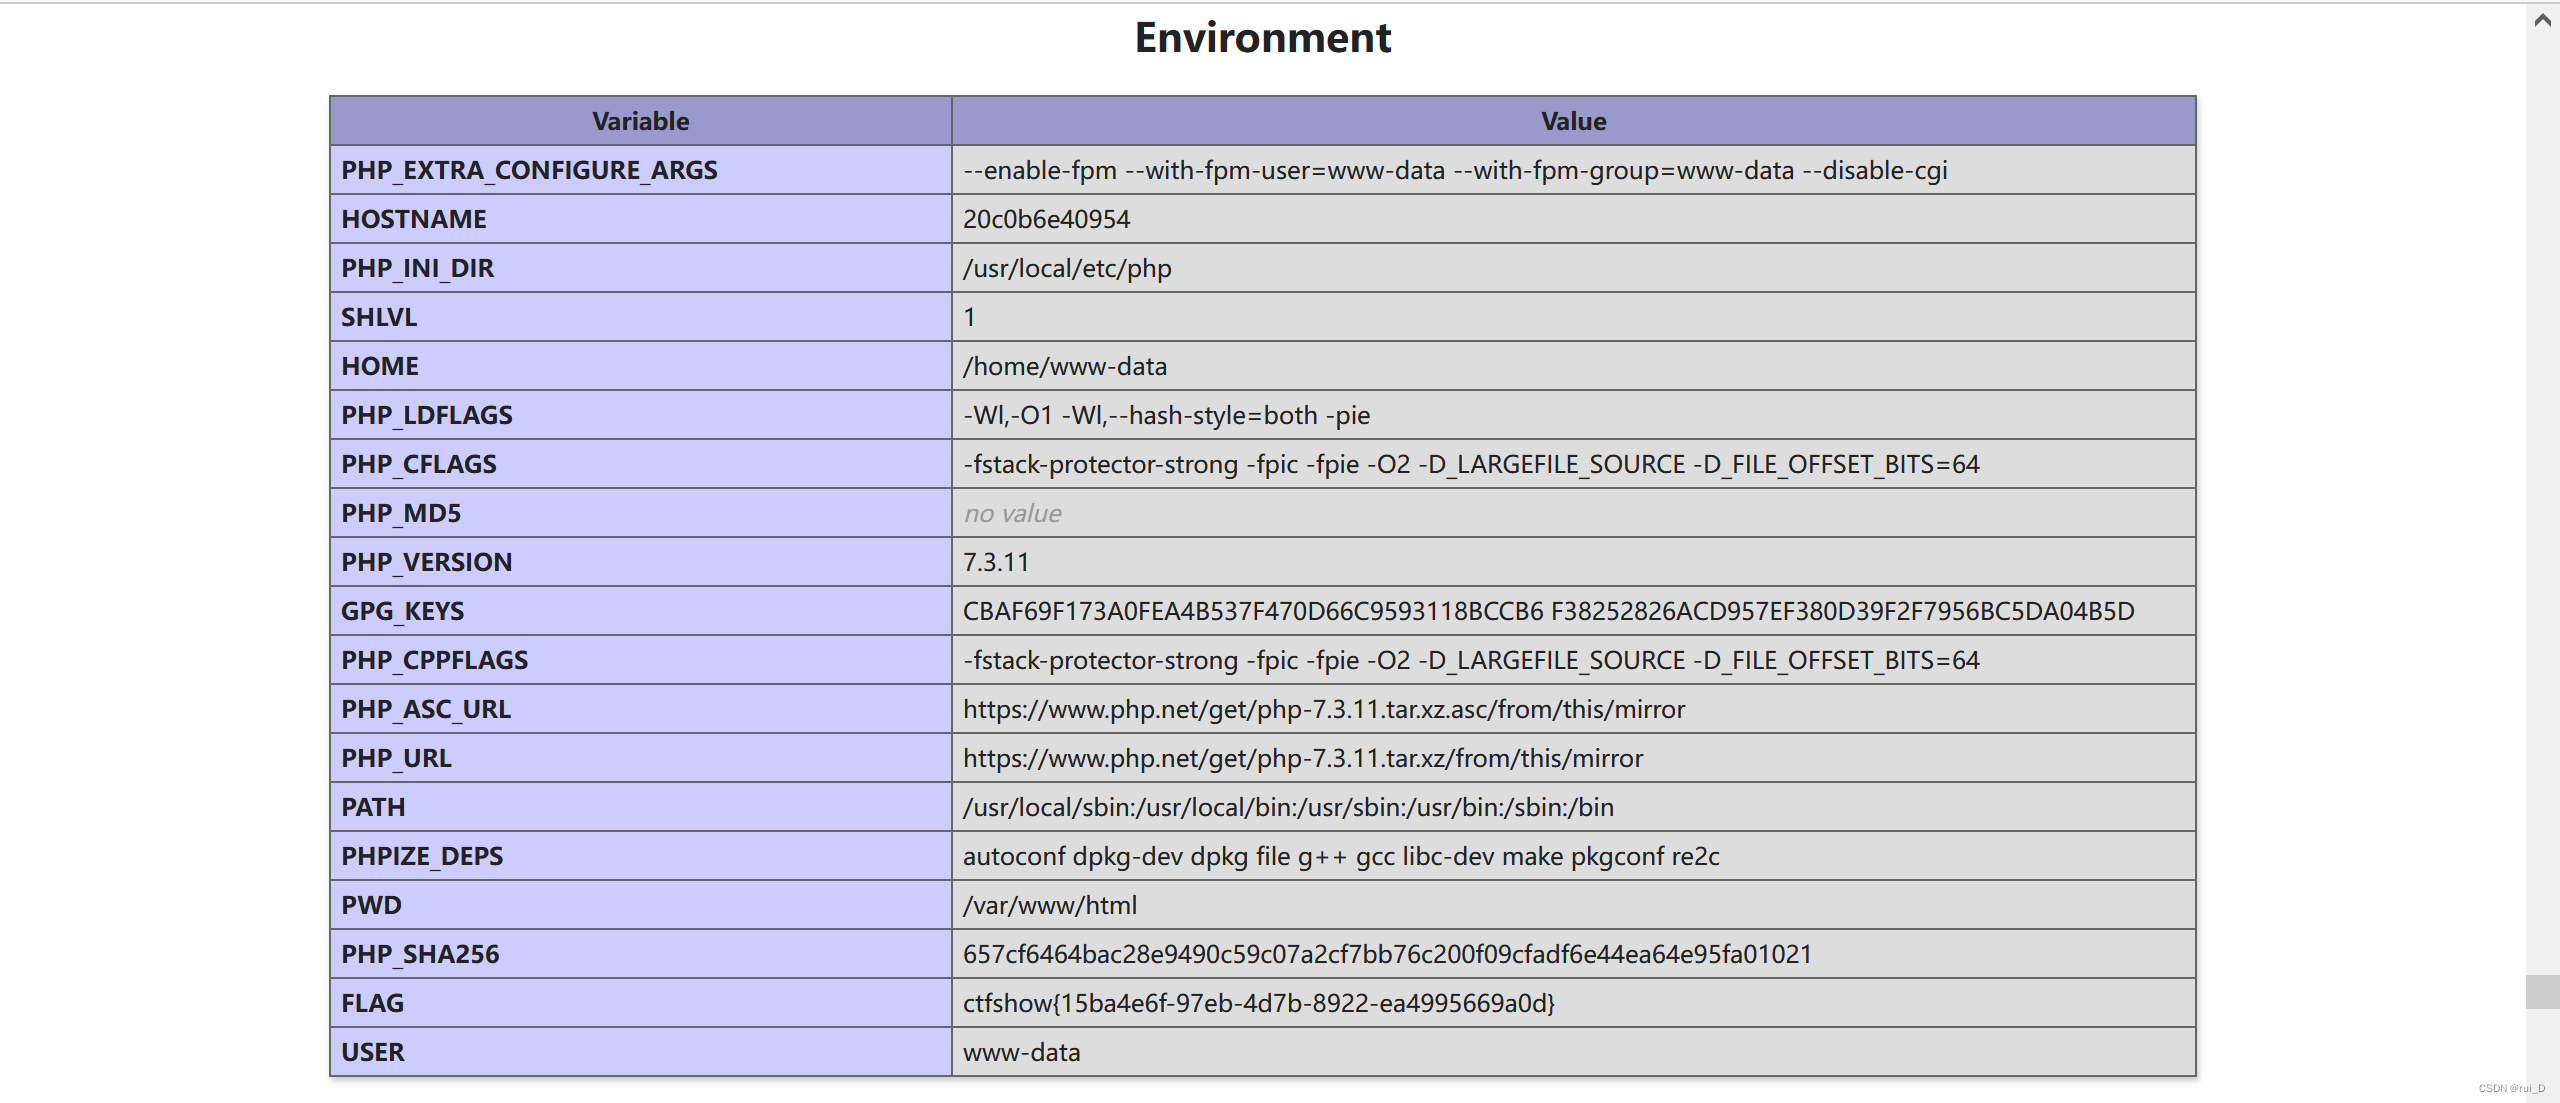Click the GPG keys value starting CBAF69F1

click(1548, 611)
